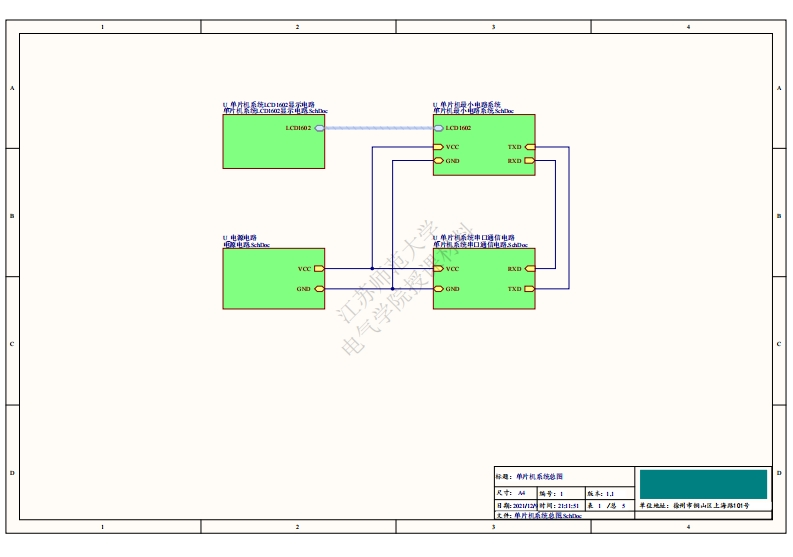This screenshot has height=557, width=793.
Task: Click the junction dot on the VCC wire
Action: pyautogui.click(x=372, y=269)
